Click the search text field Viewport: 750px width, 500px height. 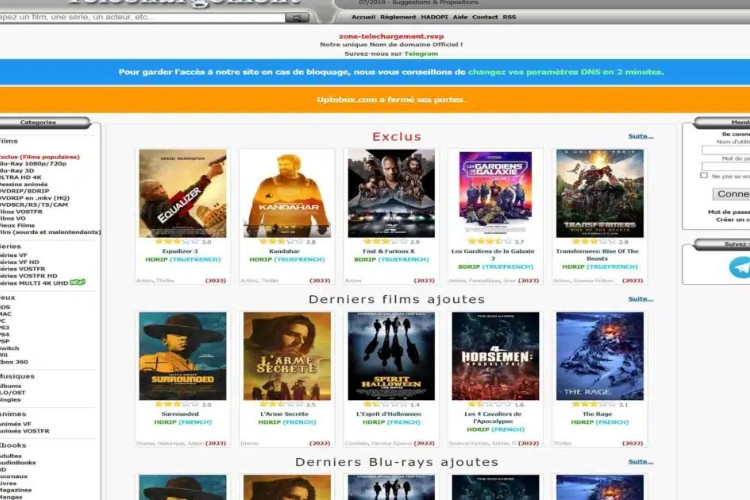142,17
